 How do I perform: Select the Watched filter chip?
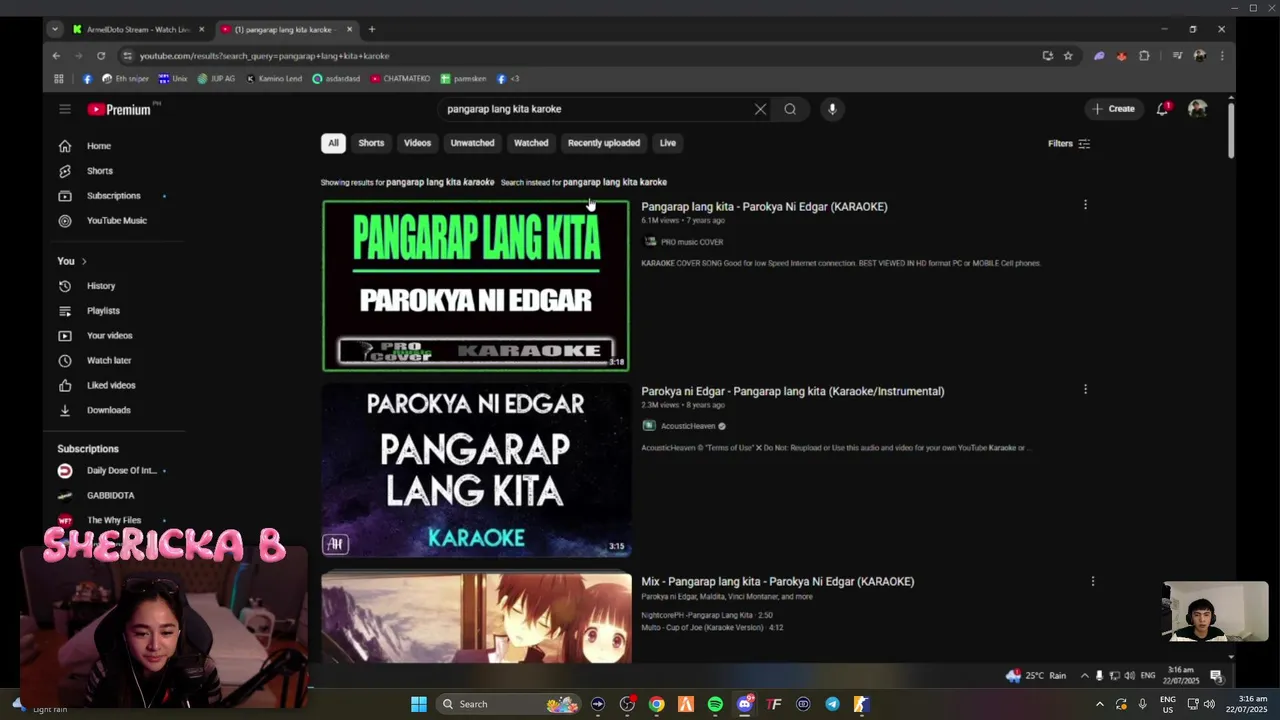pos(531,143)
